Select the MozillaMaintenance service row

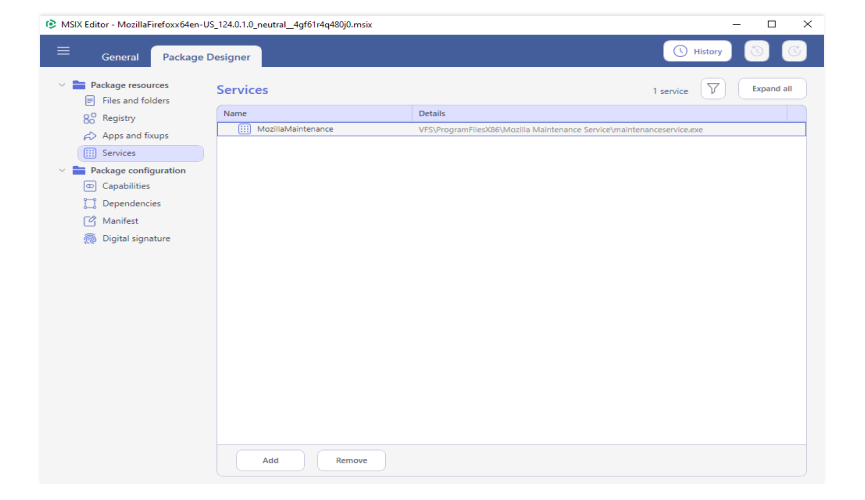(x=511, y=129)
